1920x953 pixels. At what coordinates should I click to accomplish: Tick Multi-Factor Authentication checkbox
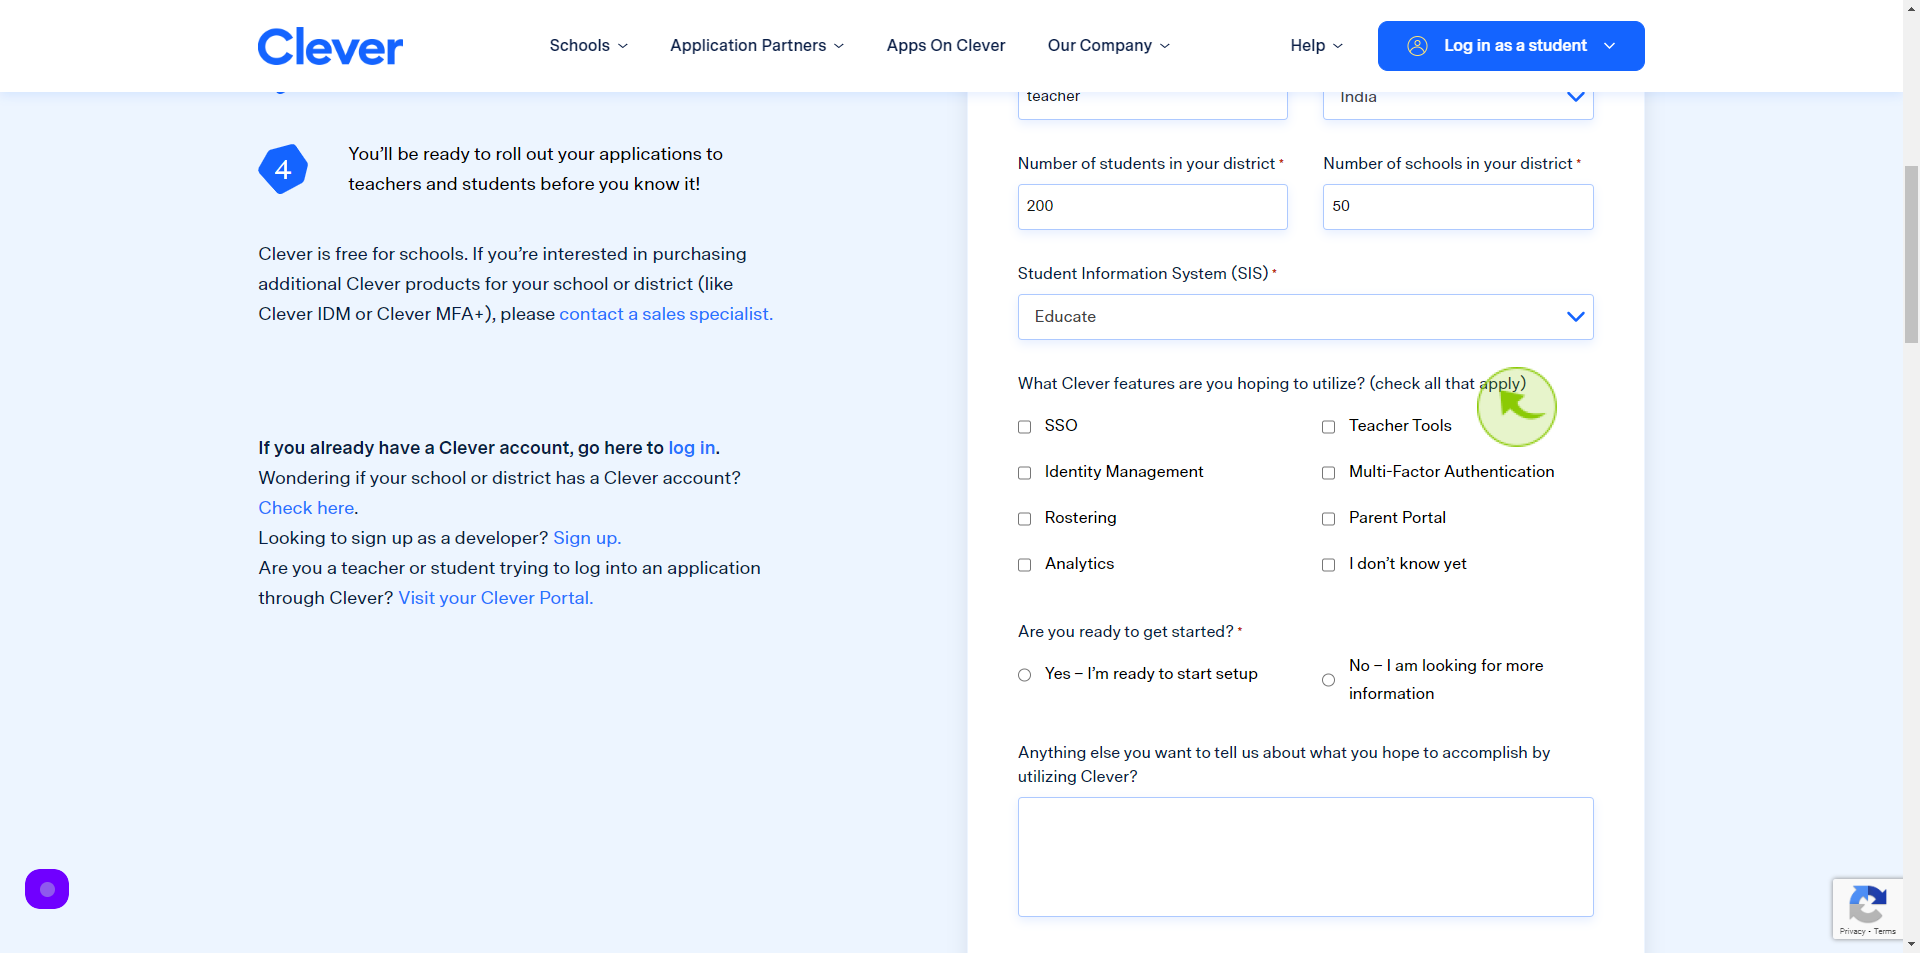click(x=1328, y=473)
